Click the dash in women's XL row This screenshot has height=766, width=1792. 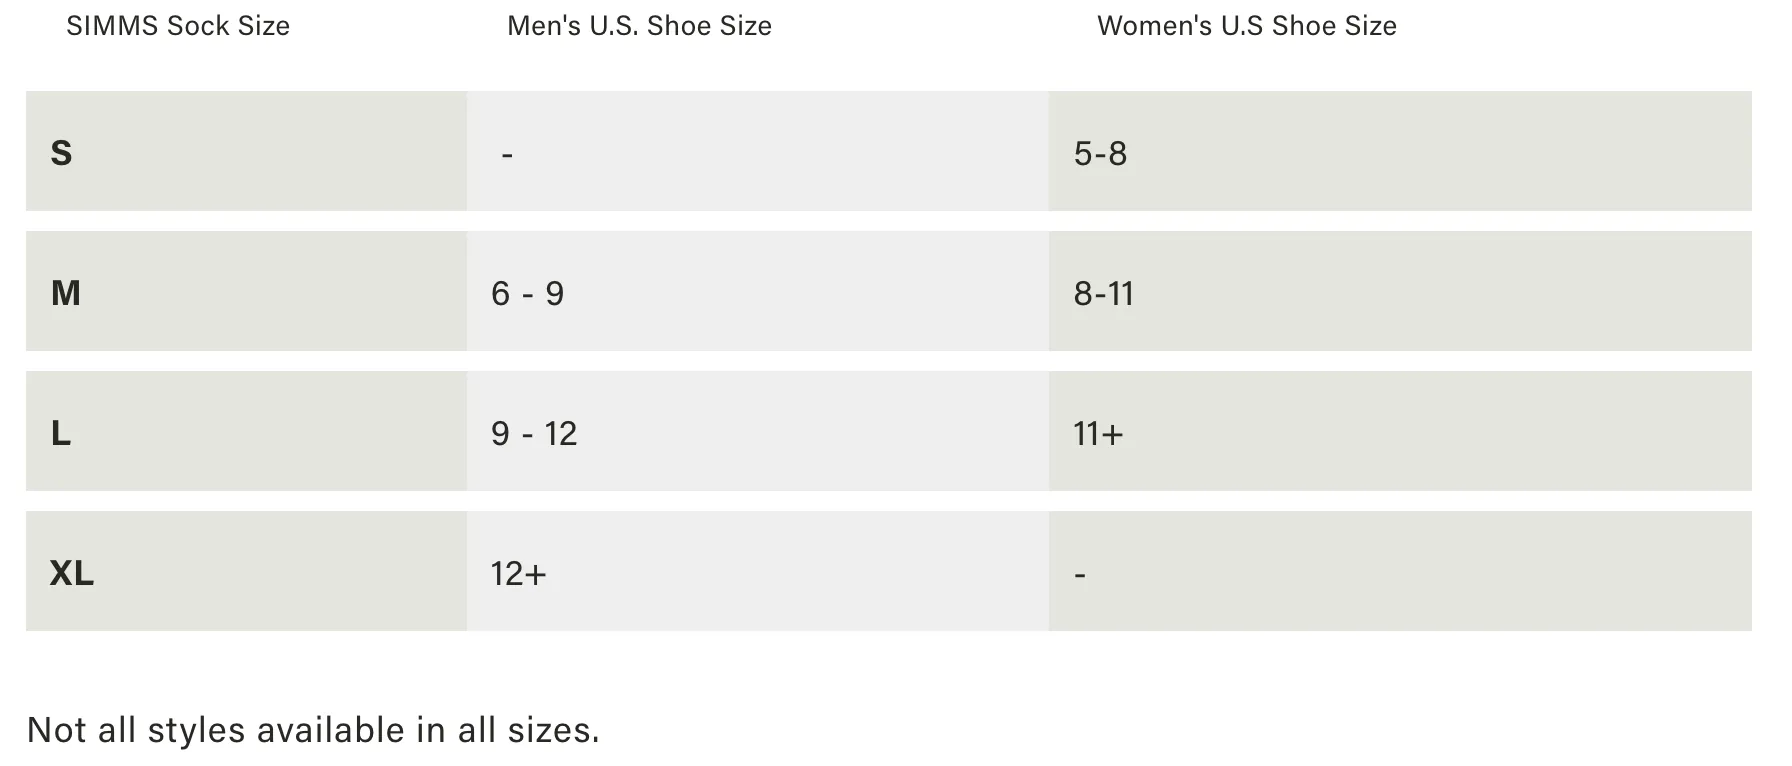click(1080, 575)
